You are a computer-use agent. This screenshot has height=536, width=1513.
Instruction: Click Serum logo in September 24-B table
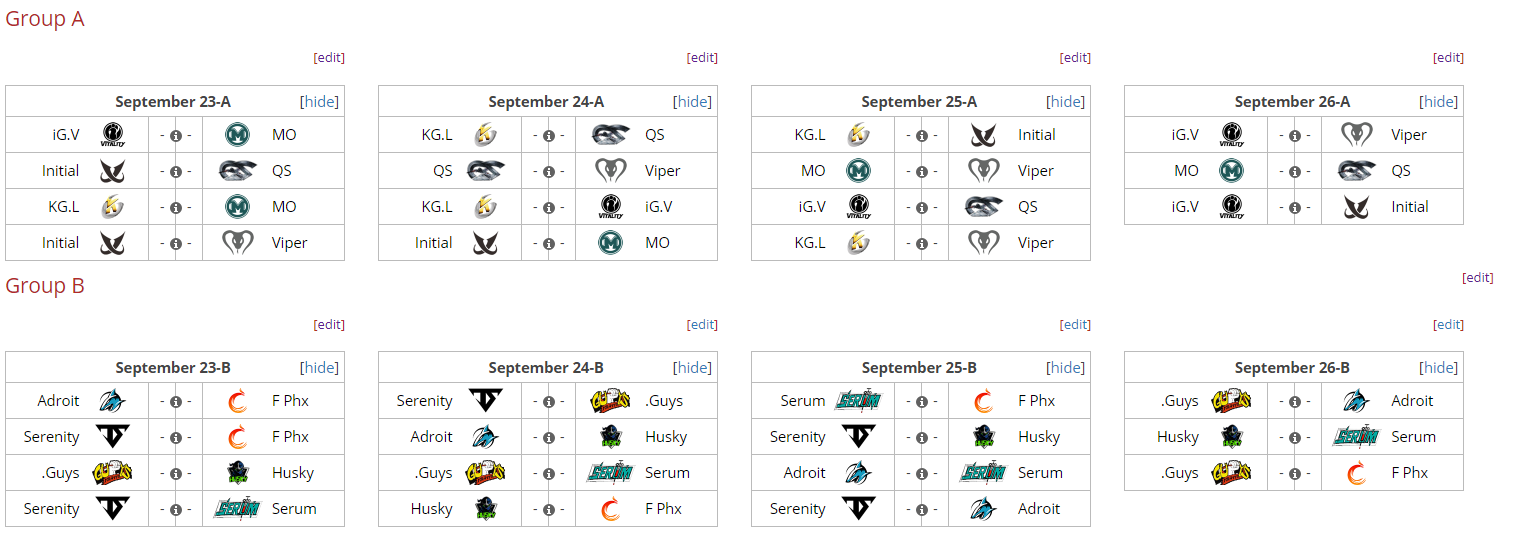[x=610, y=473]
